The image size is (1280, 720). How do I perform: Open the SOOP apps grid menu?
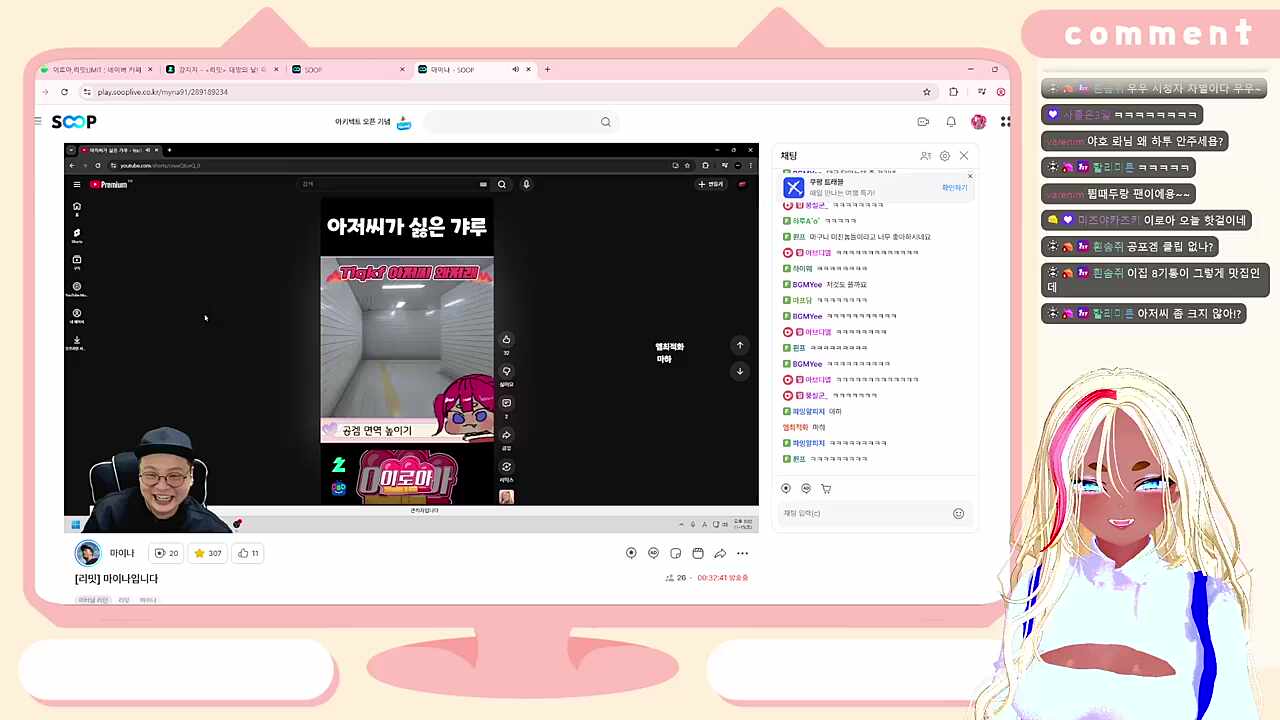(x=1004, y=122)
